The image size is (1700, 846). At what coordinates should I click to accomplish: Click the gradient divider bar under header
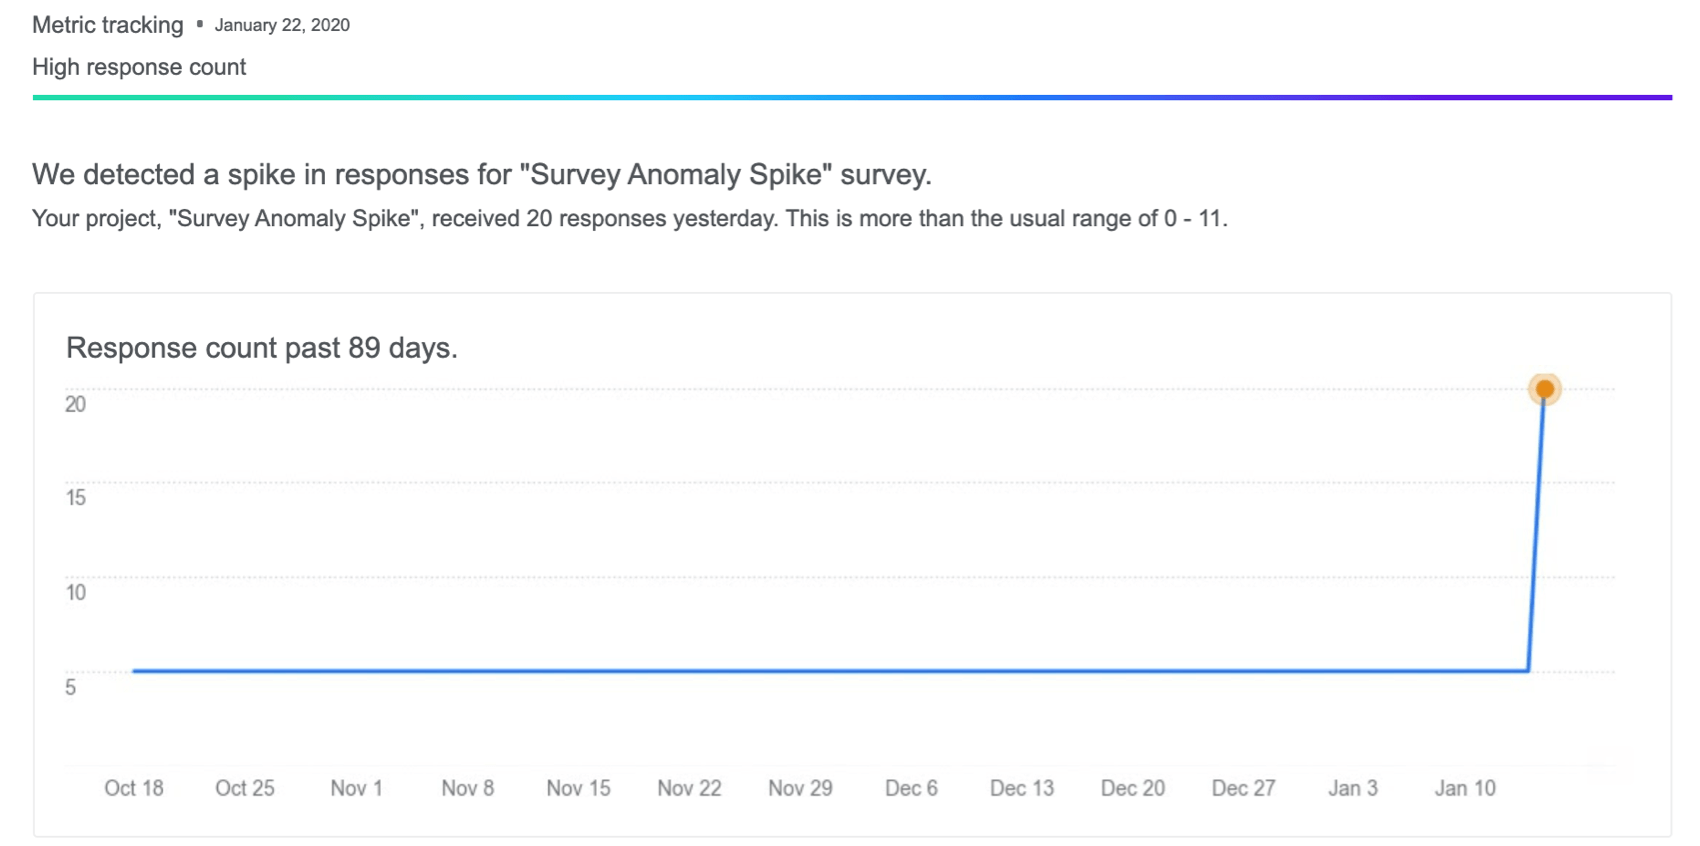point(852,97)
